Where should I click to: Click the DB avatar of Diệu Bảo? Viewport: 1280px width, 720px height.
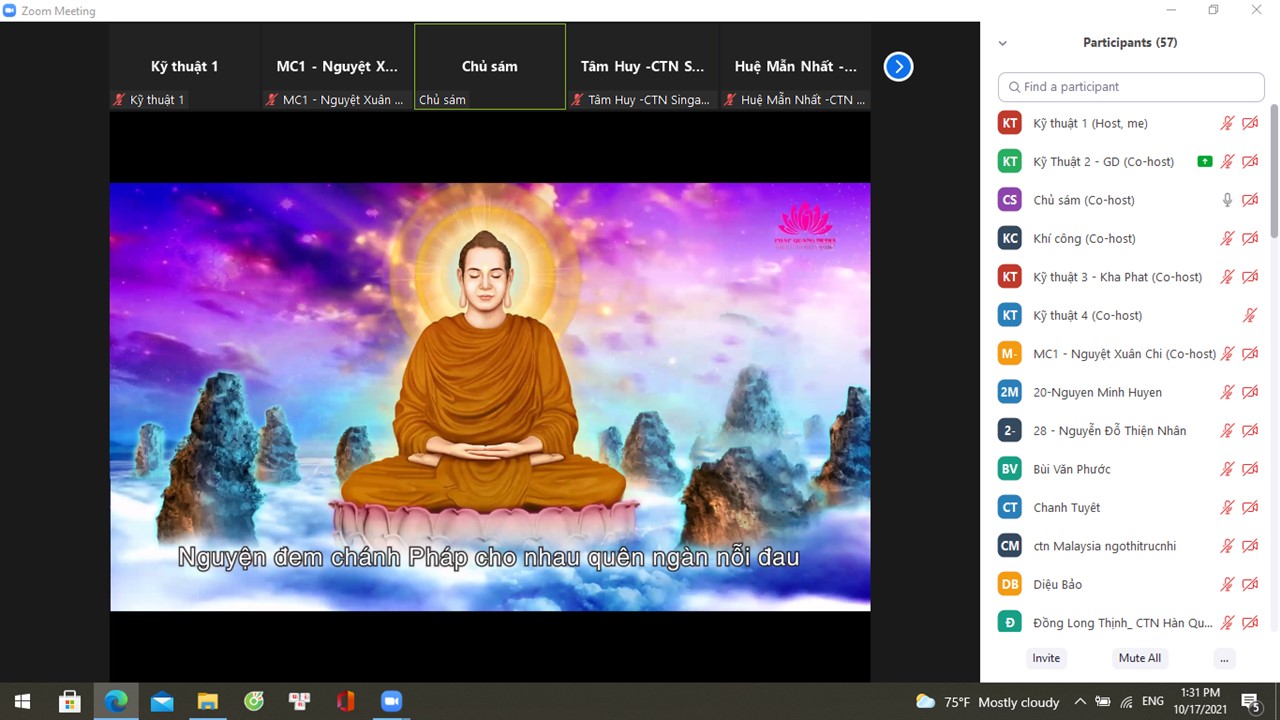pyautogui.click(x=1010, y=584)
